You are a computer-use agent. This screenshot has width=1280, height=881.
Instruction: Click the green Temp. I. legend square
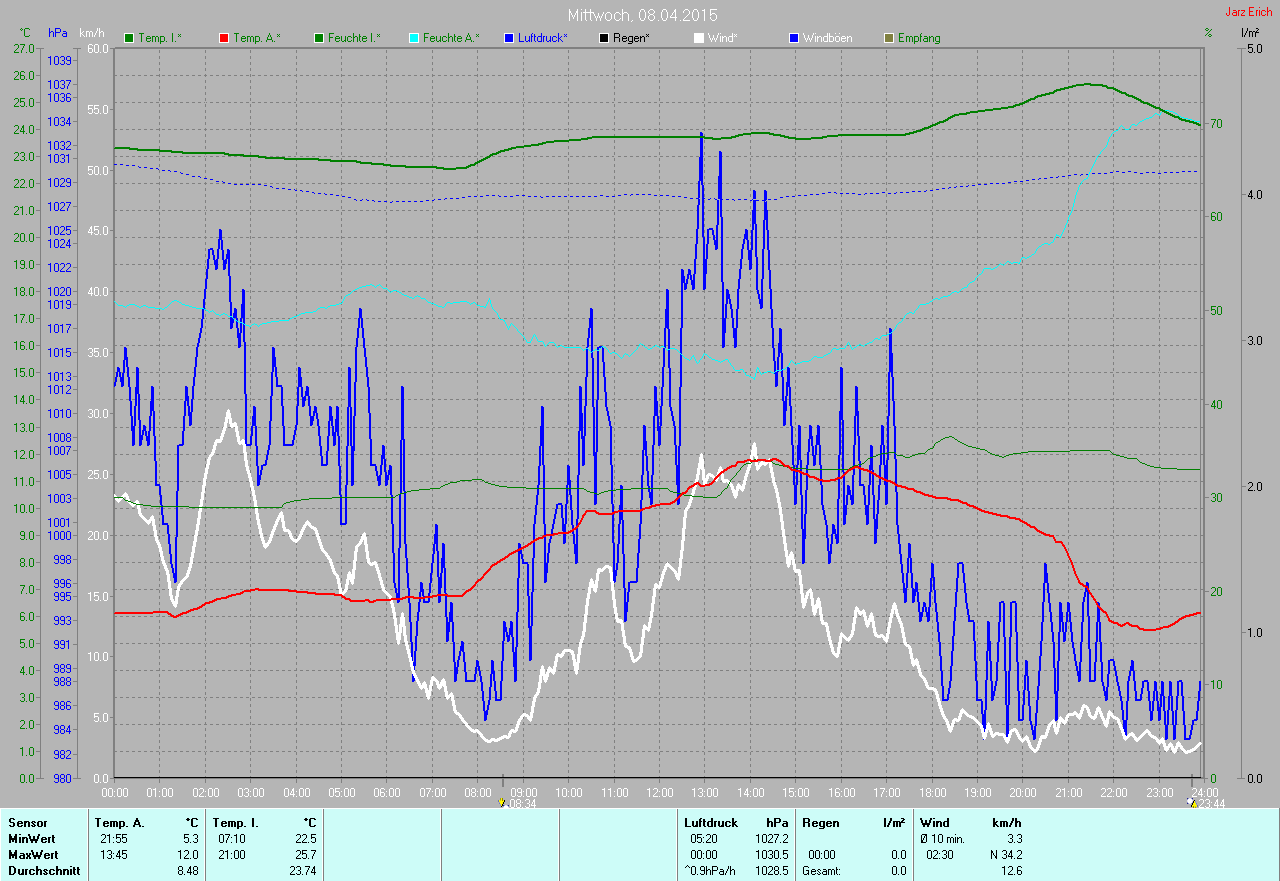tap(129, 38)
